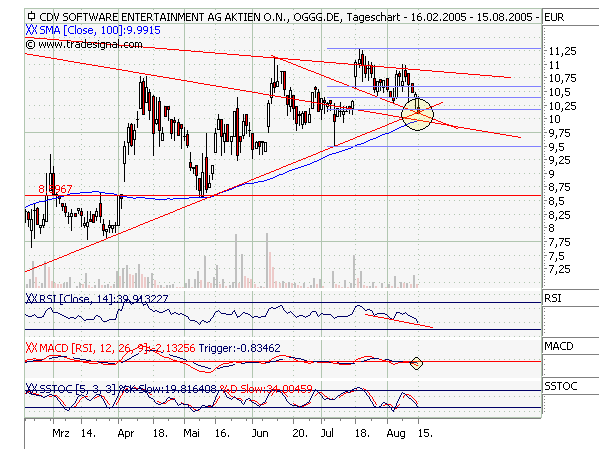Click the Aug month label on the time axis
The width and height of the screenshot is (600, 450).
396,434
